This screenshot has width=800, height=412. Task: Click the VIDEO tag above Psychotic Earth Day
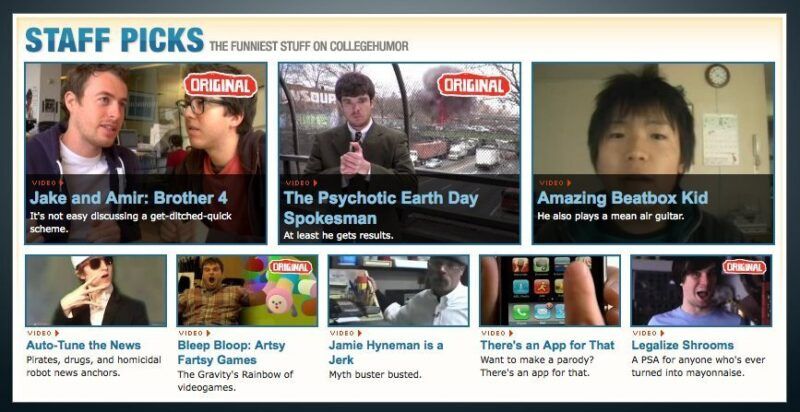click(x=301, y=183)
